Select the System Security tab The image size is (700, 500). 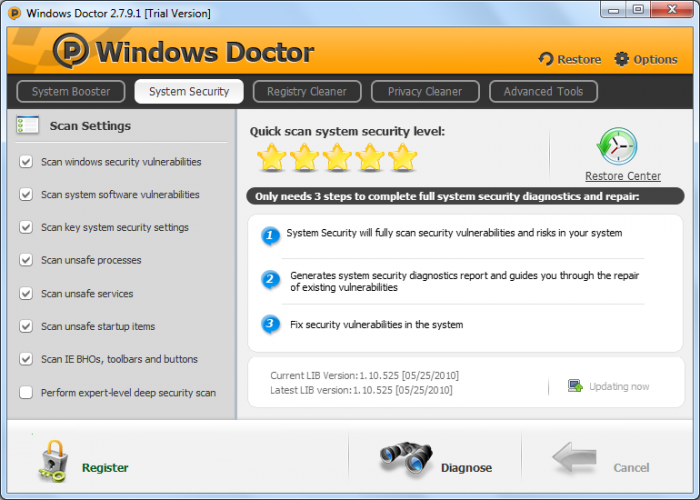pyautogui.click(x=189, y=92)
